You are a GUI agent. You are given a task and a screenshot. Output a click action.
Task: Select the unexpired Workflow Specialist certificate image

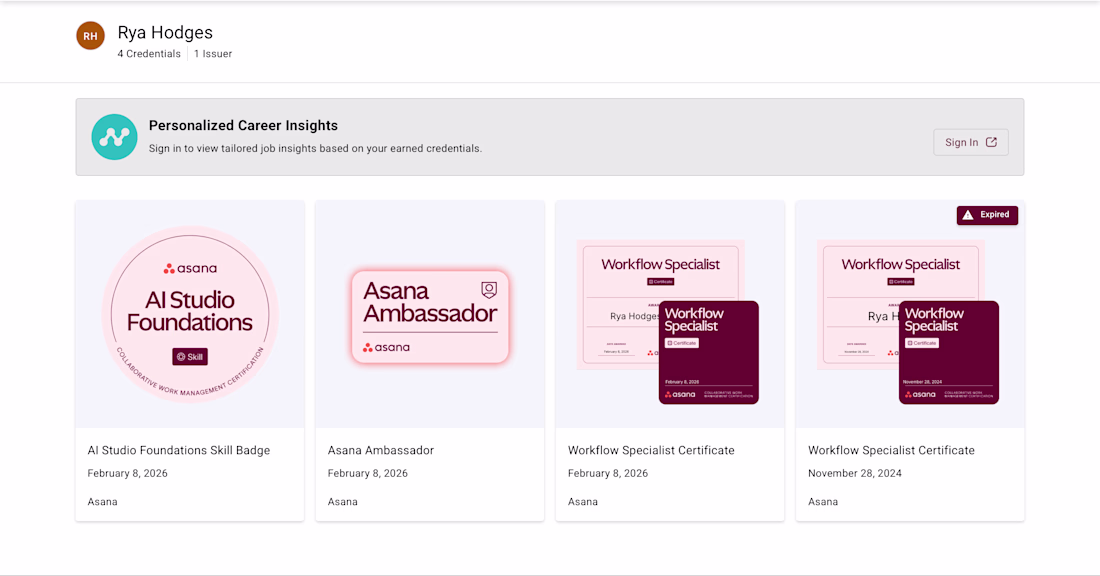click(x=668, y=320)
